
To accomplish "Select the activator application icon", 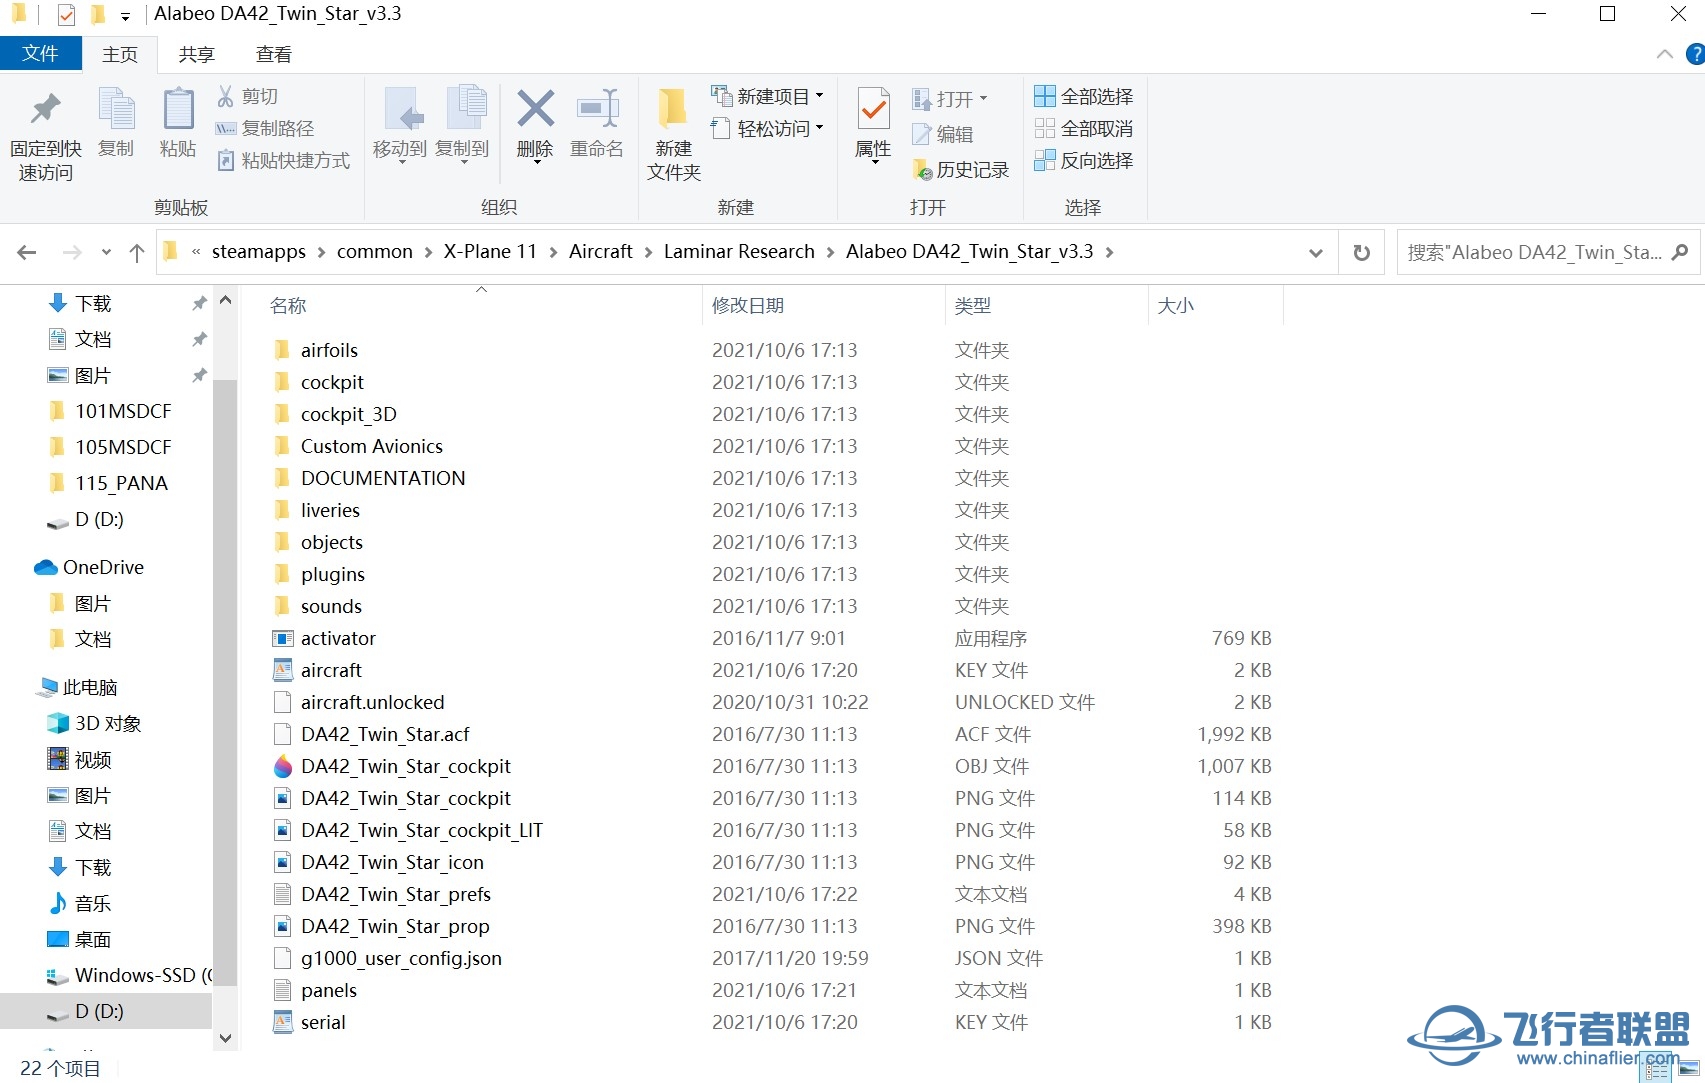I will (x=283, y=638).
